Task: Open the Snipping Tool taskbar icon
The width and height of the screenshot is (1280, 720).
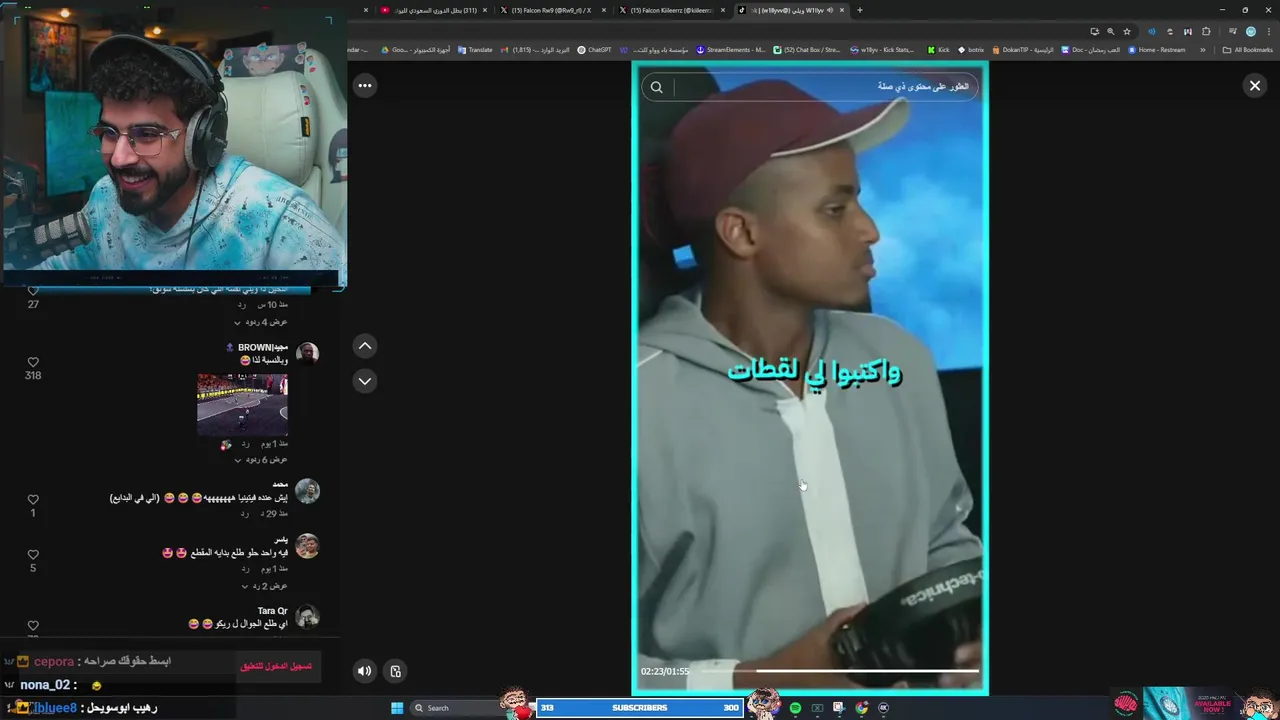Action: [839, 708]
